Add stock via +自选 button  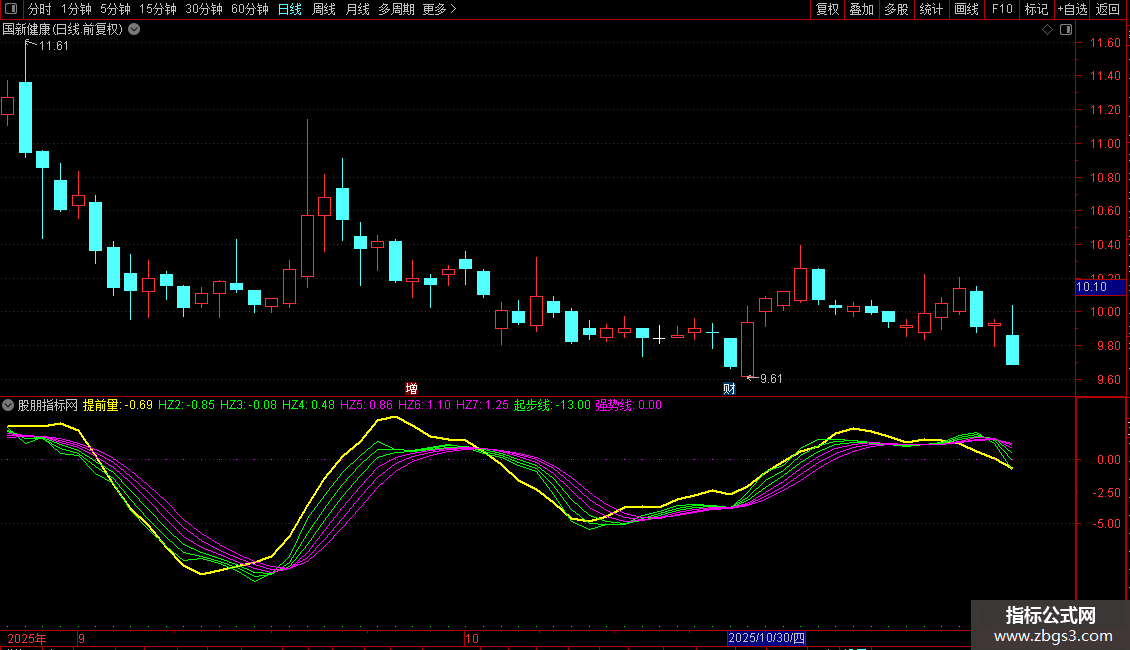pyautogui.click(x=1072, y=9)
